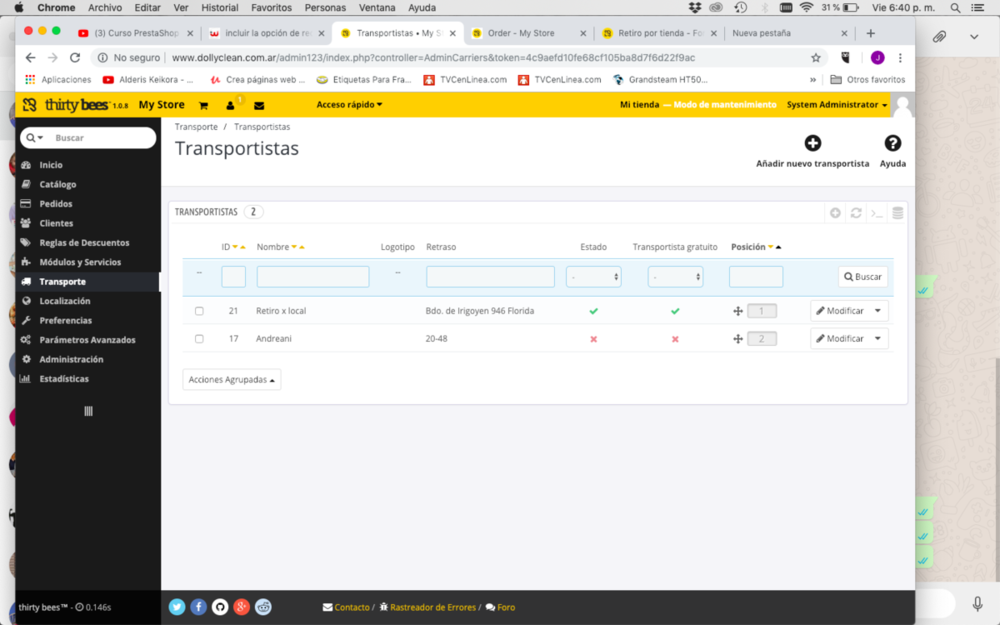Viewport: 1000px width, 625px height.
Task: Toggle Estado status for Andreani
Action: point(593,339)
